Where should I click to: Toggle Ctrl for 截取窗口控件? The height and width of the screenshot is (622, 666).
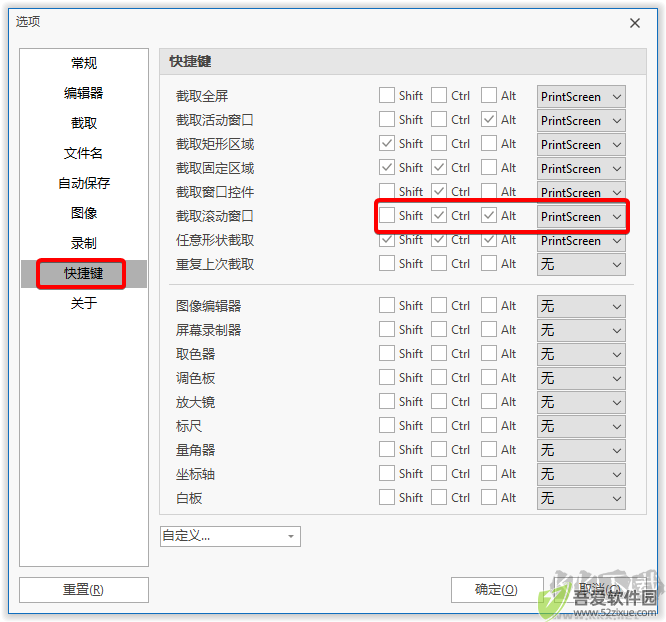tap(439, 191)
